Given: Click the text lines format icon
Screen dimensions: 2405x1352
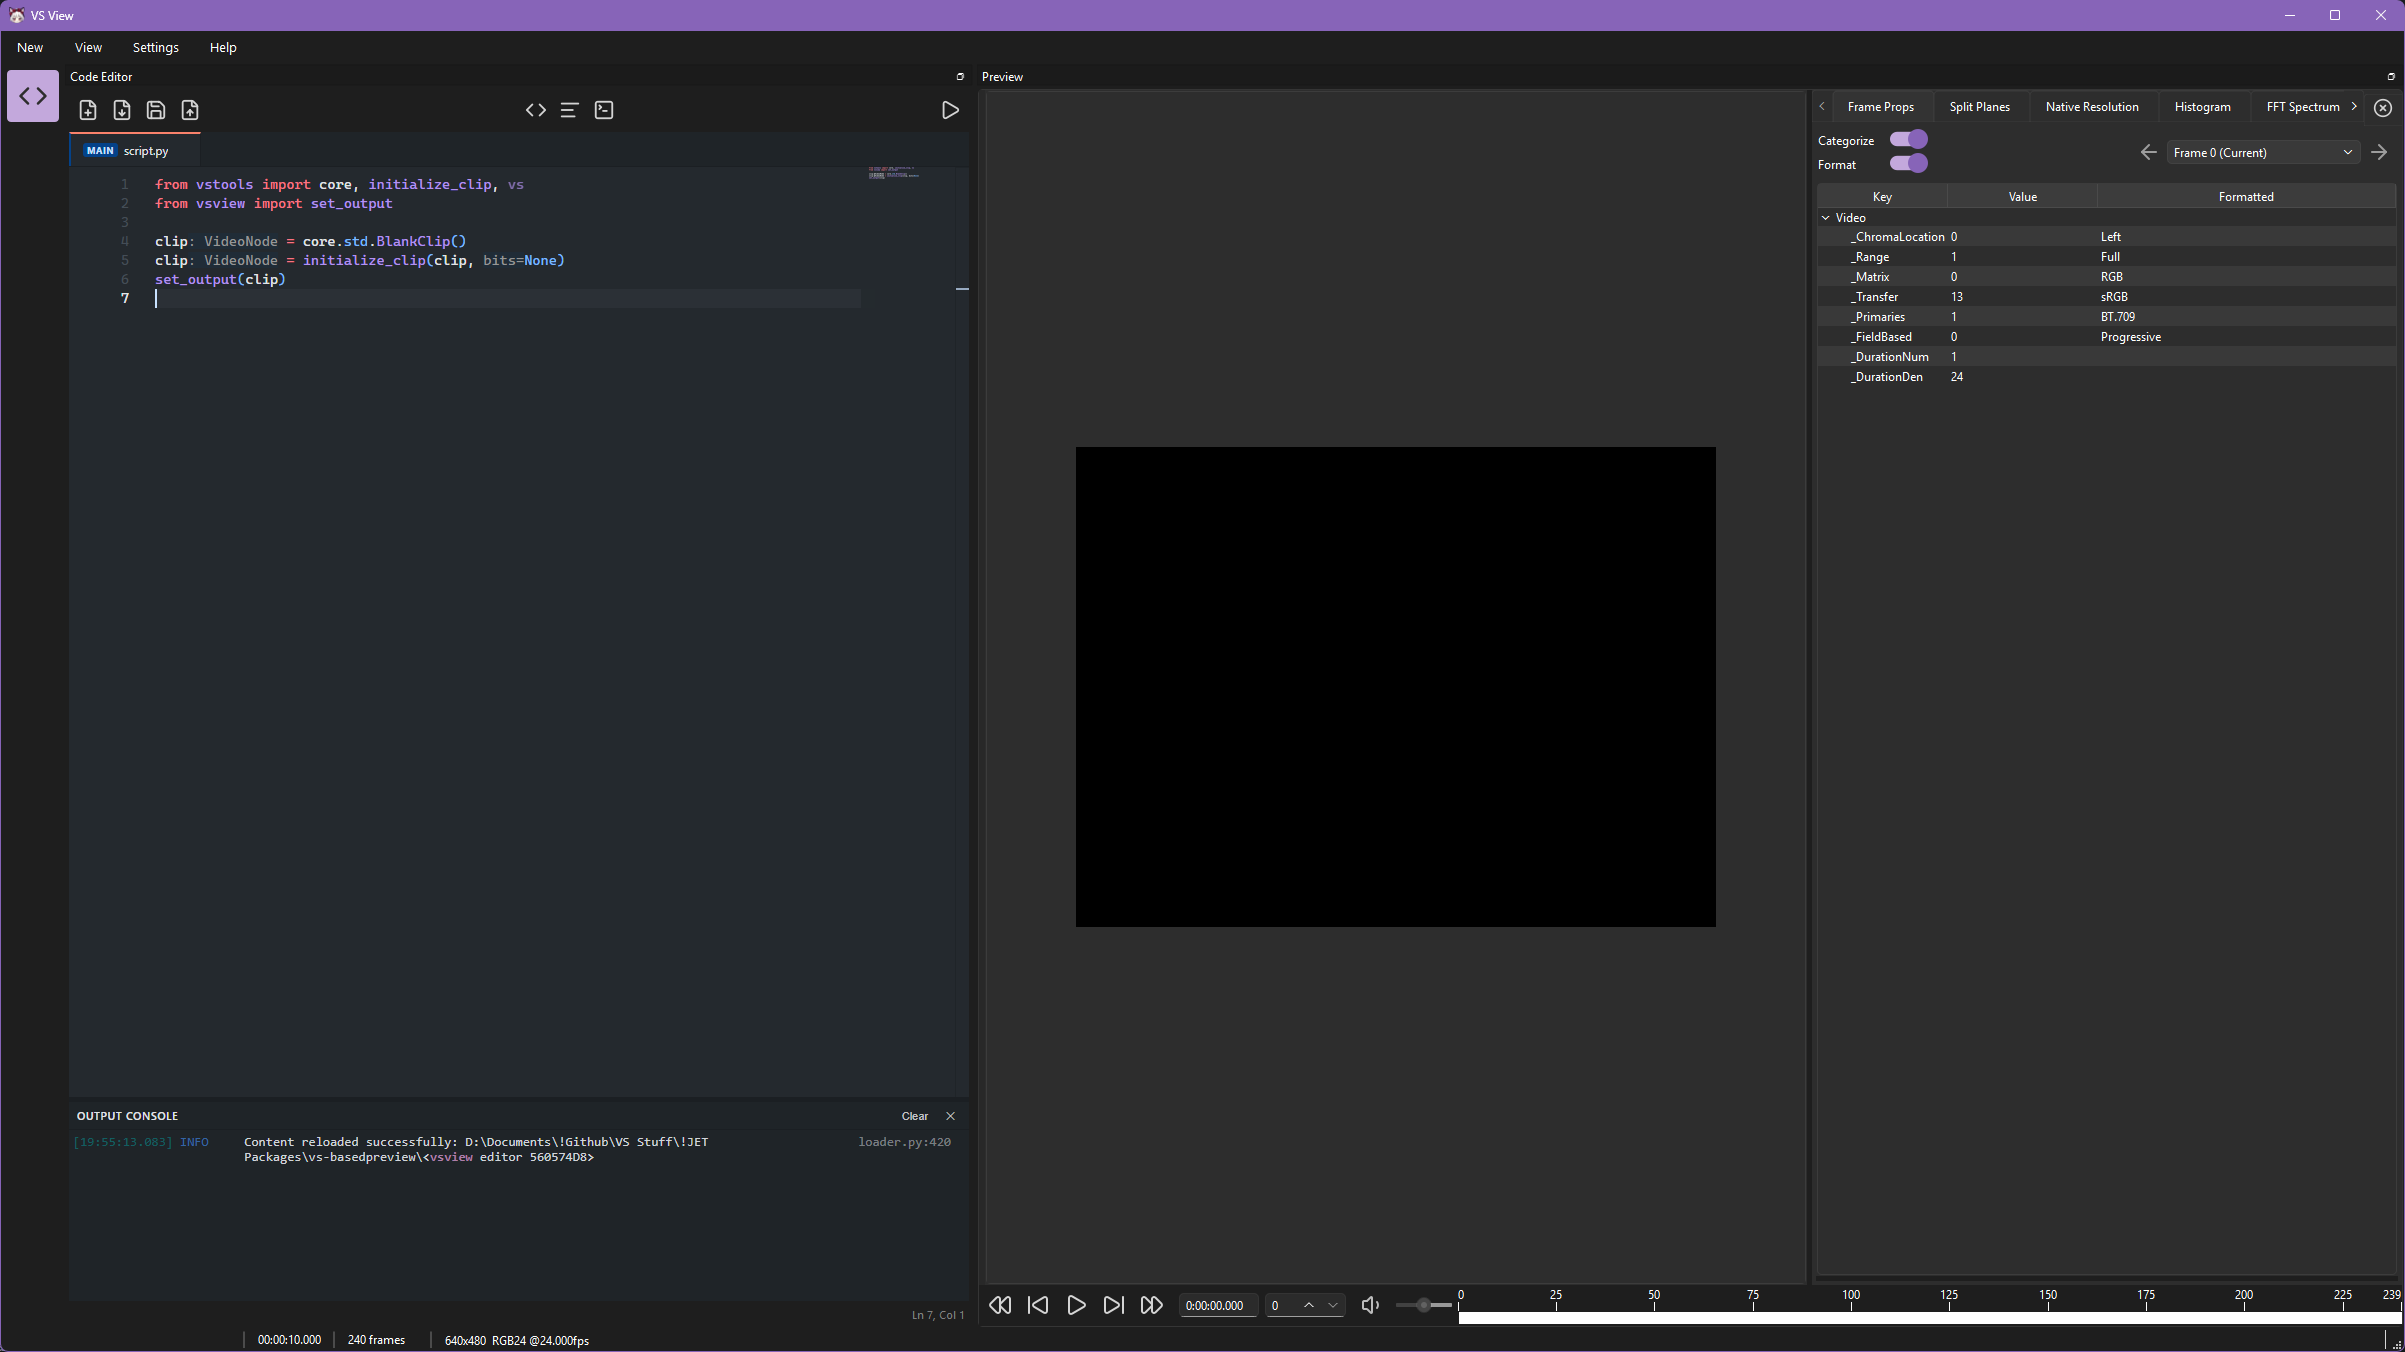Looking at the screenshot, I should pos(570,110).
